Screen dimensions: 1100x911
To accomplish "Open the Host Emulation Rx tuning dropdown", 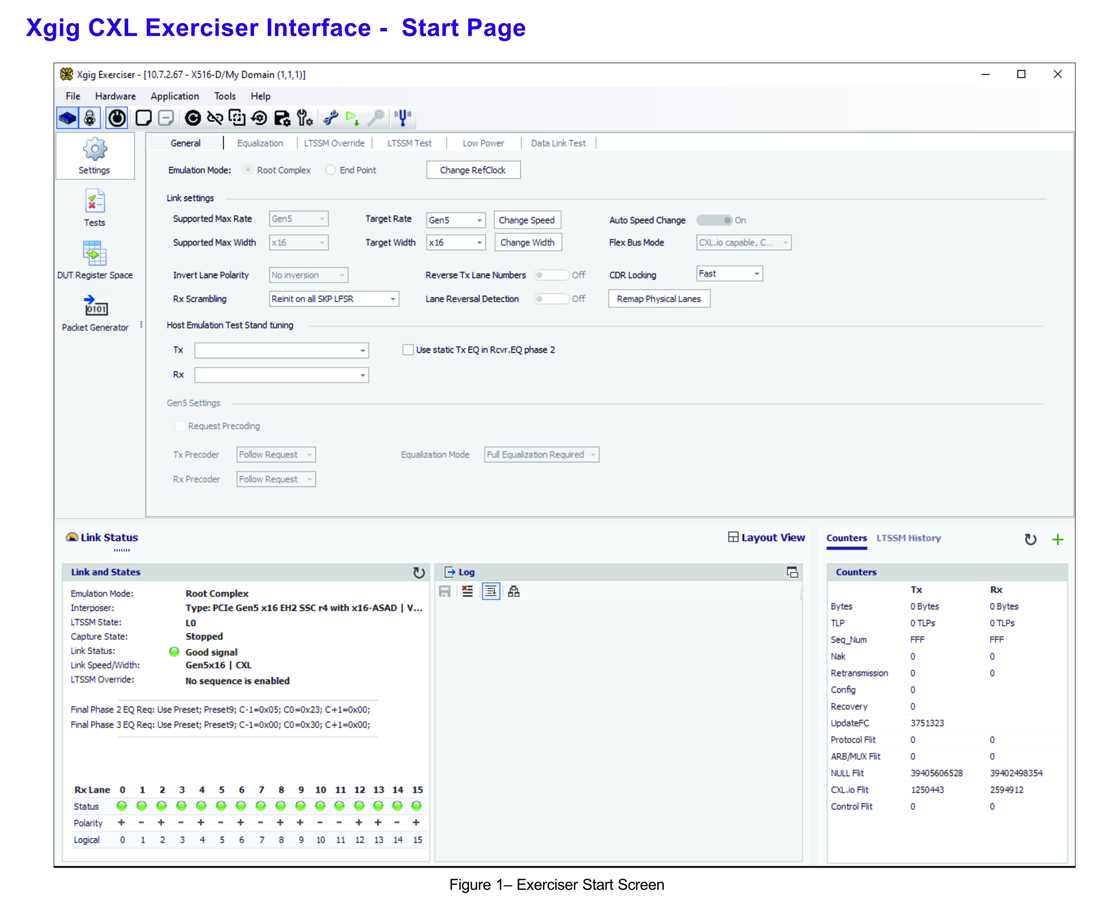I will coord(281,374).
